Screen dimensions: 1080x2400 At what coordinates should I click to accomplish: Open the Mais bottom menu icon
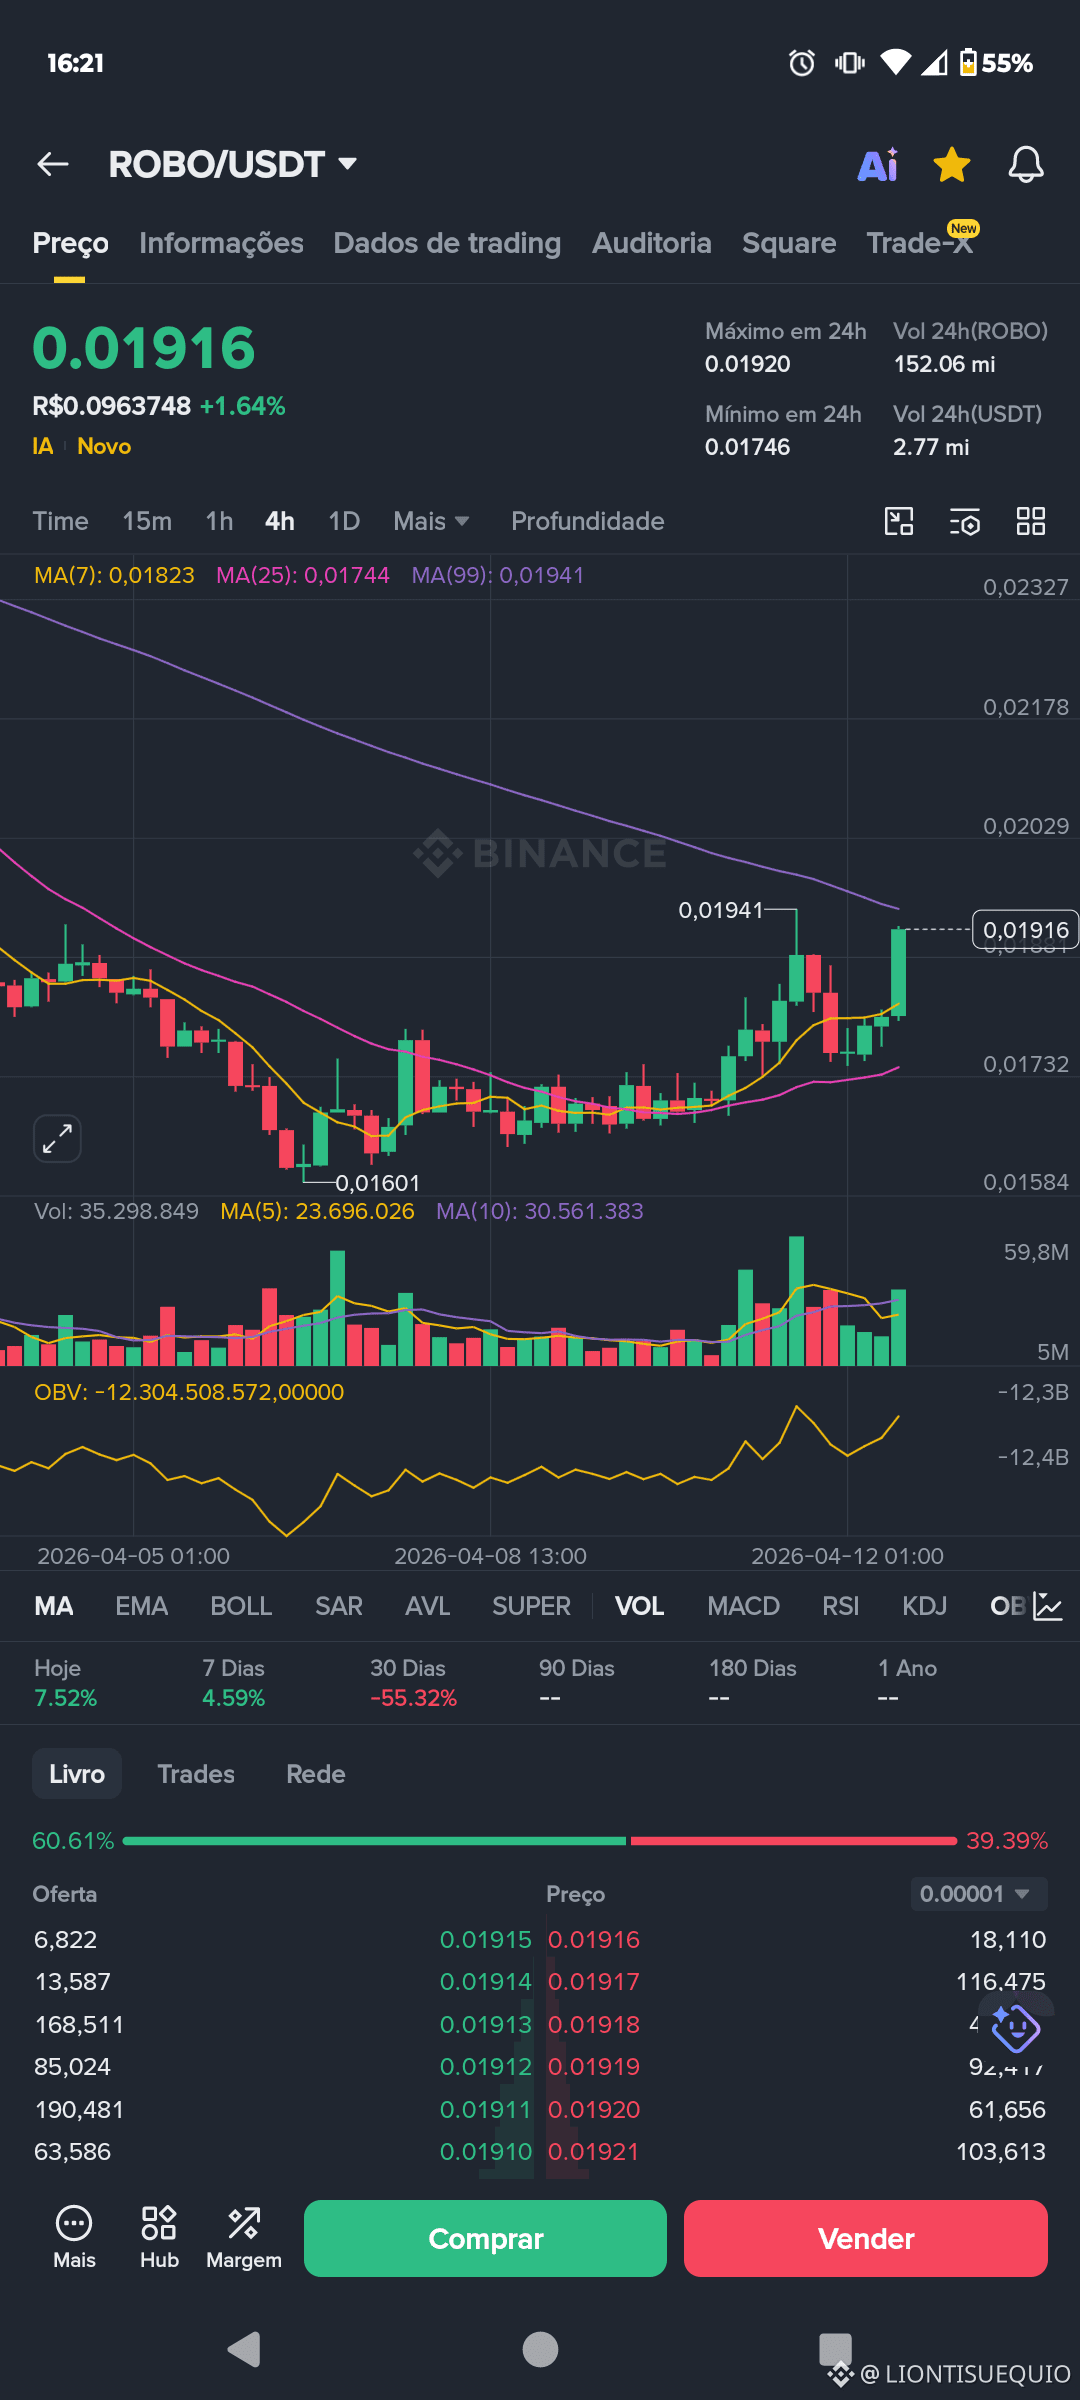tap(74, 2237)
